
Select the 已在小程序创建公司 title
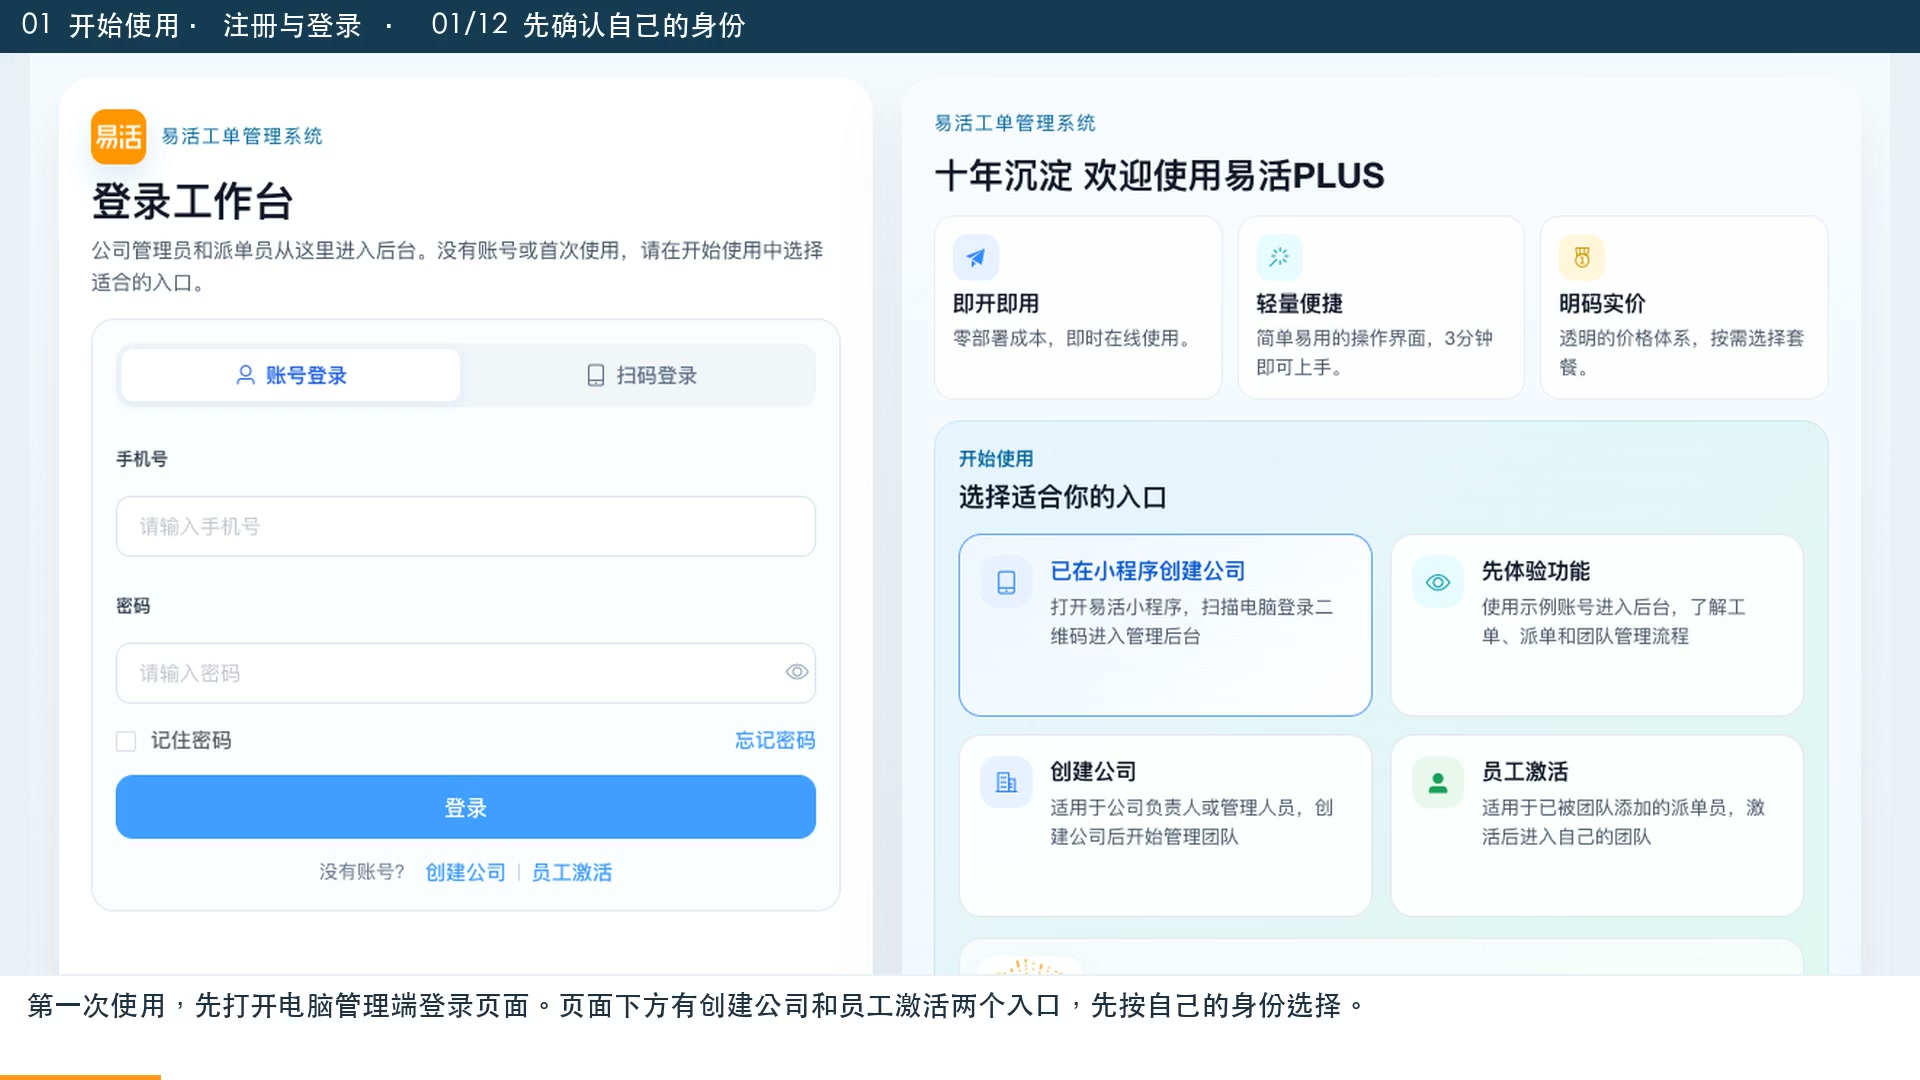pos(1148,571)
